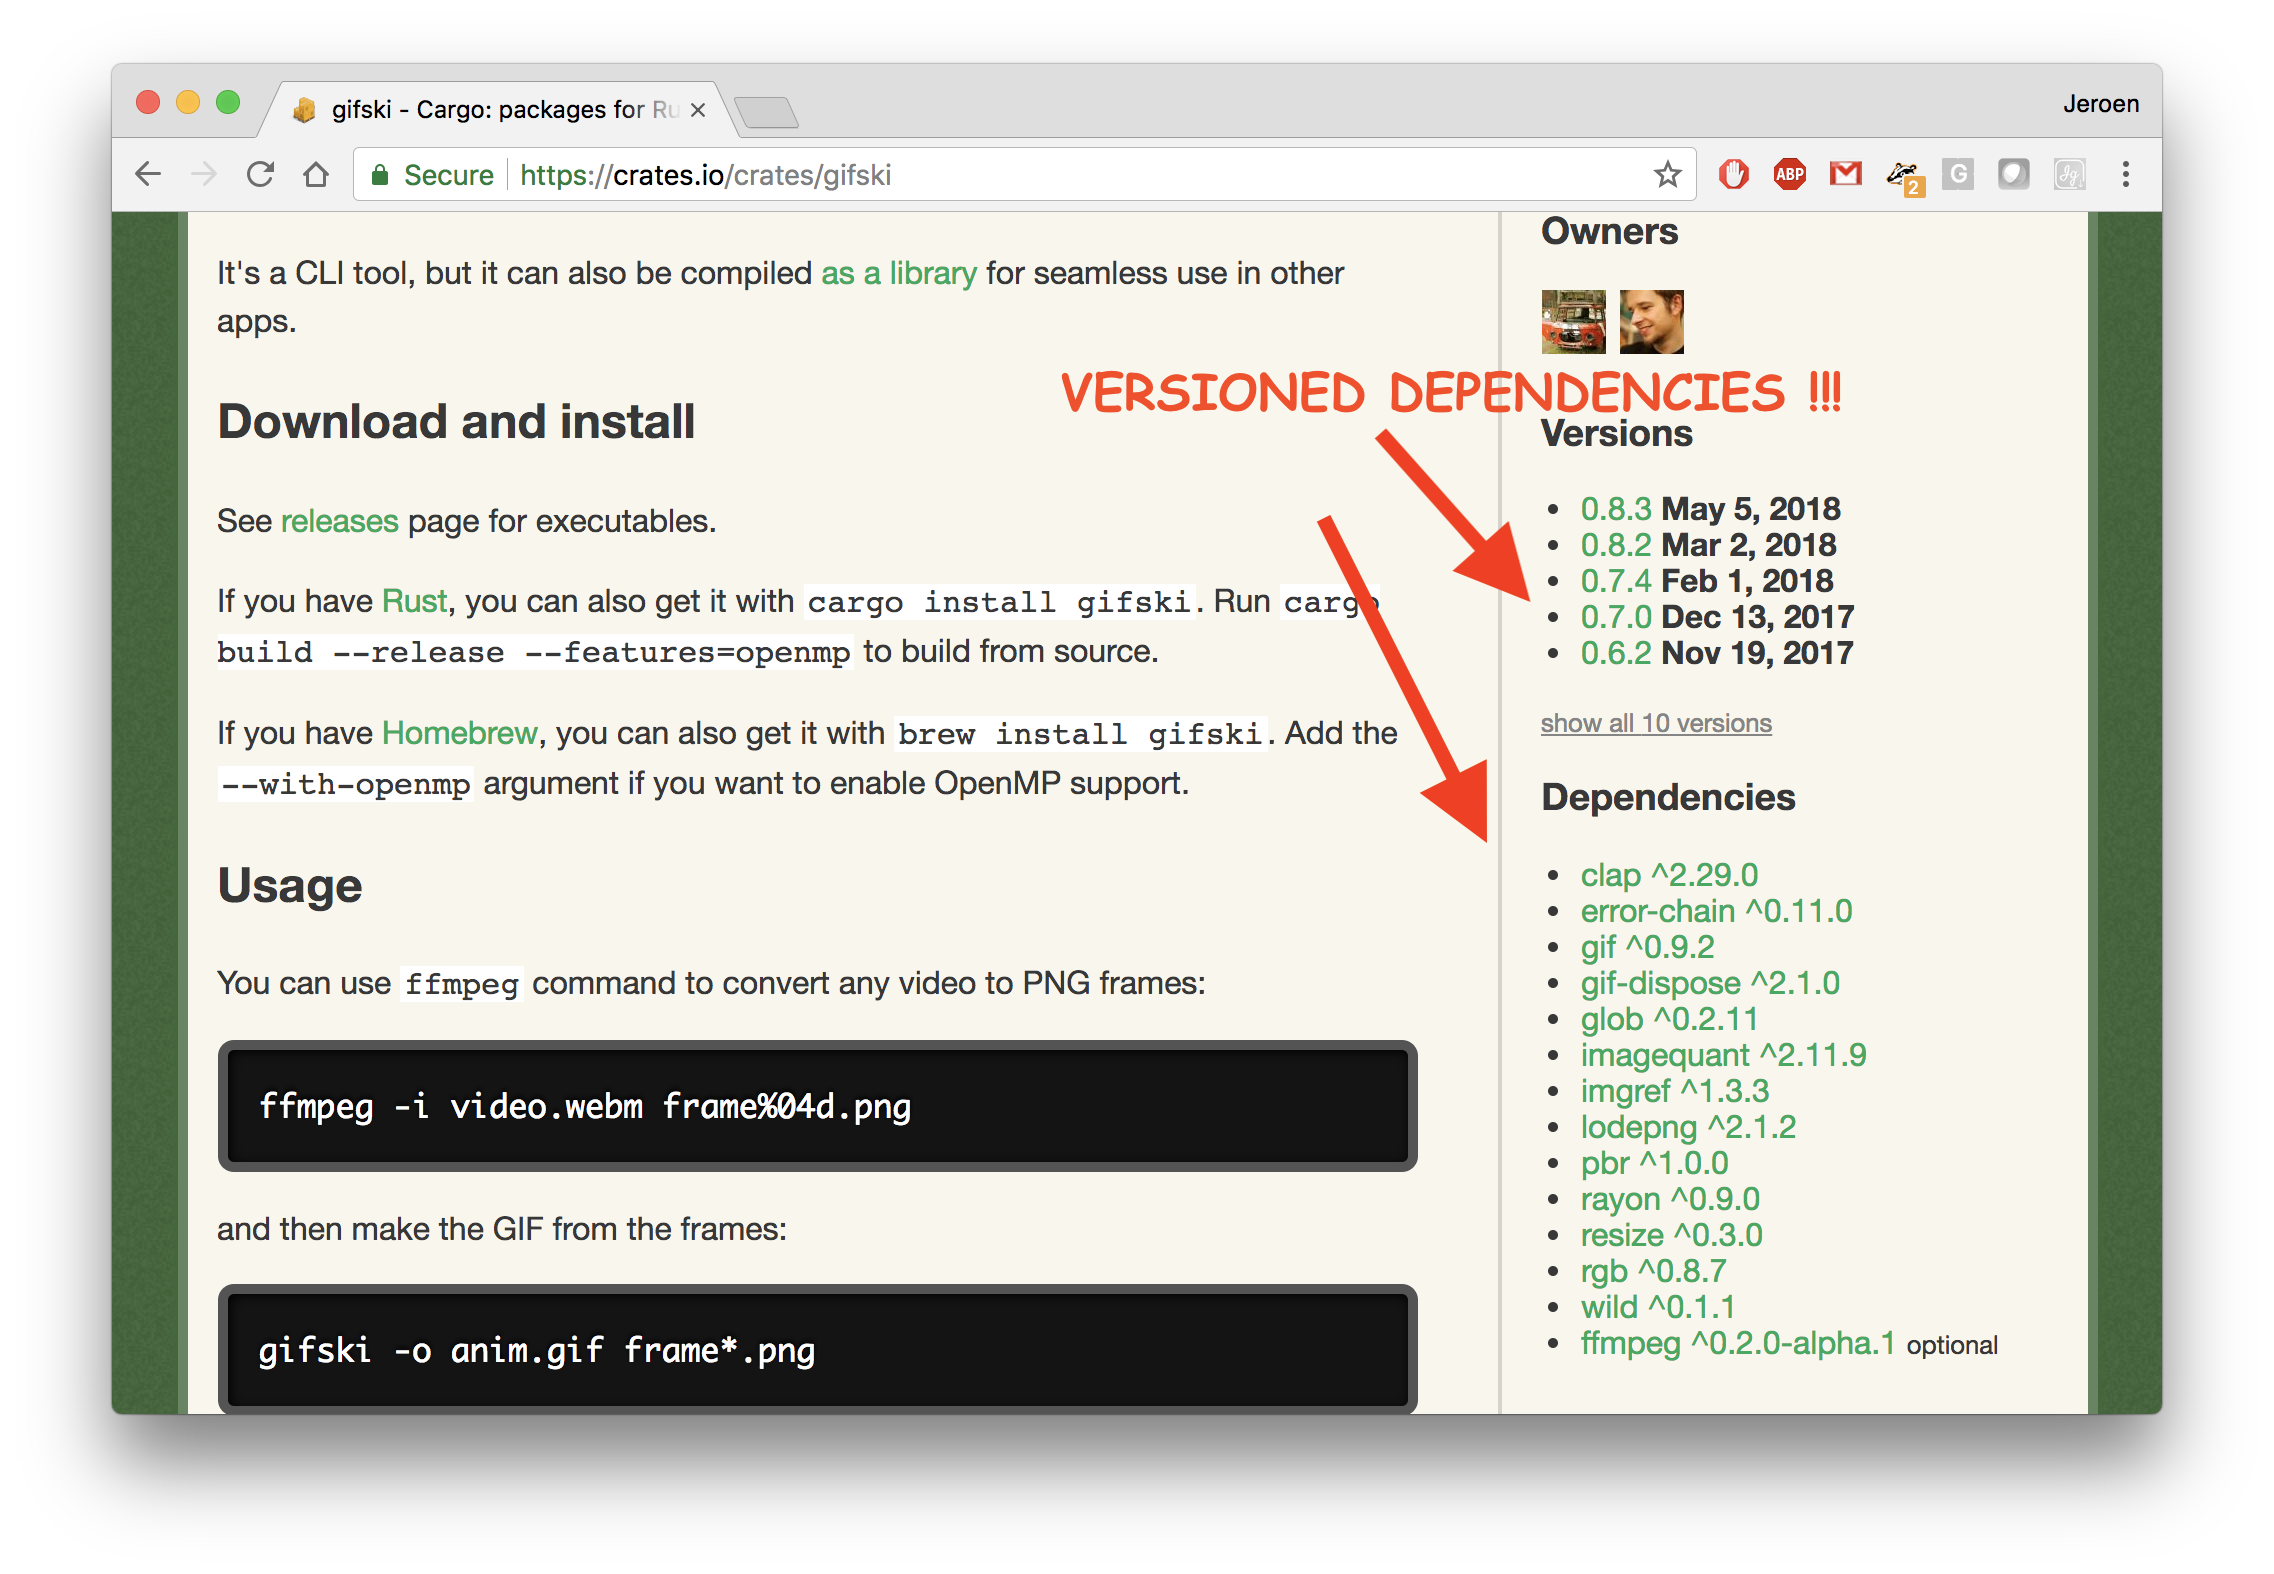Click the 'ffmpeg -i video.webm' code block

click(x=817, y=1106)
